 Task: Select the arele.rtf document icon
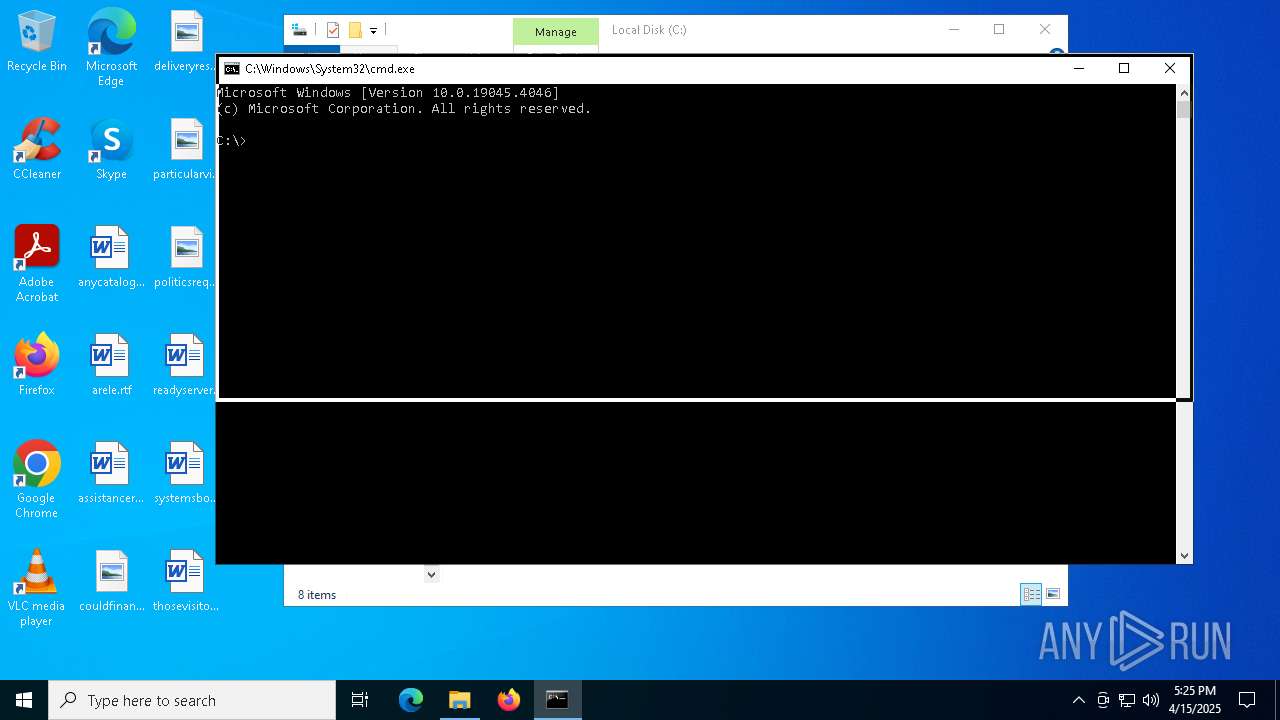[x=111, y=365]
